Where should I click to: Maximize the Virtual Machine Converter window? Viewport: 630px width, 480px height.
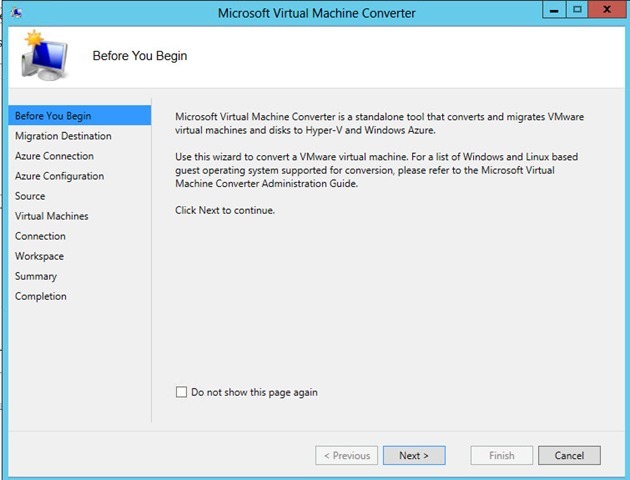577,10
